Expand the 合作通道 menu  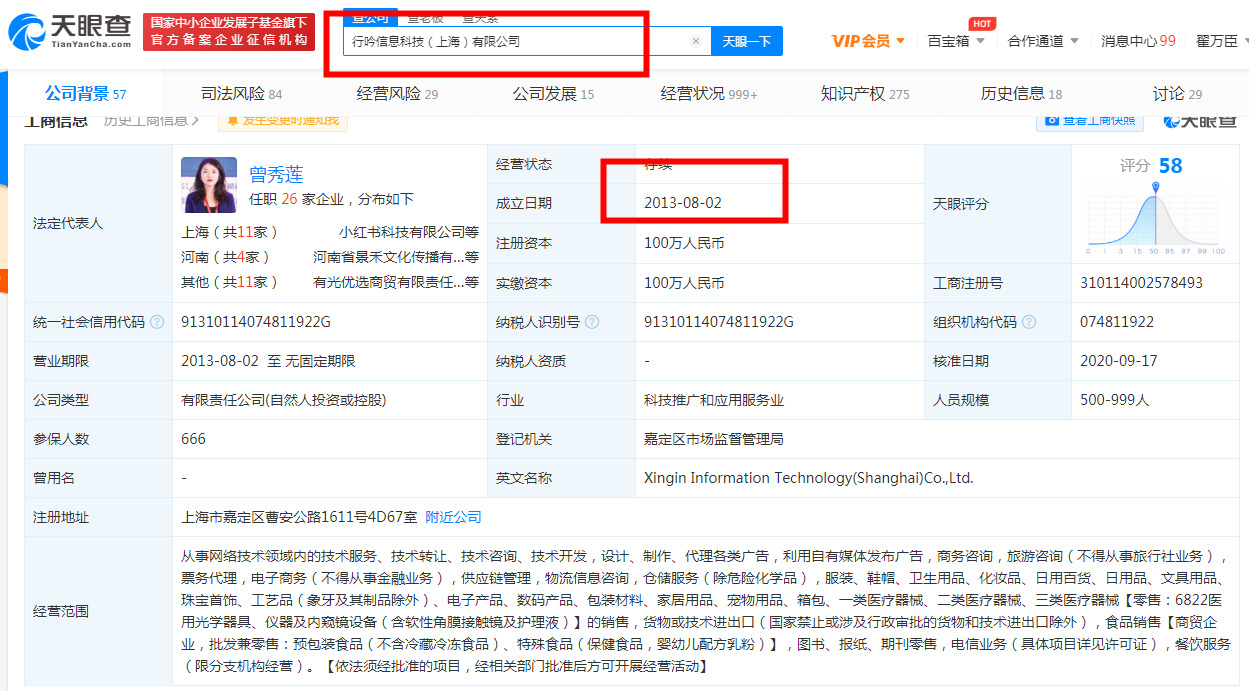1043,41
